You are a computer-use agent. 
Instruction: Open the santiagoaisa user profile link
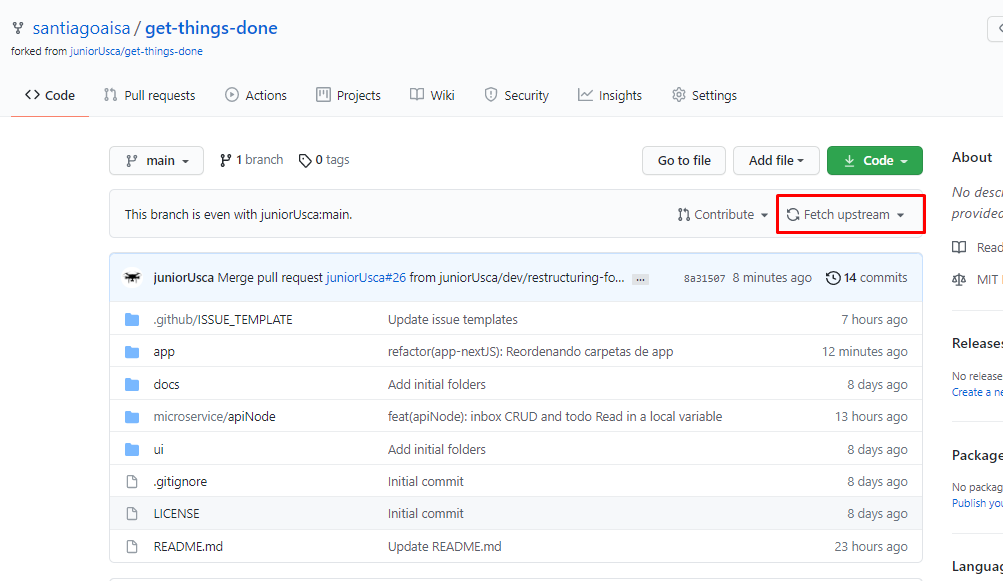pos(81,28)
